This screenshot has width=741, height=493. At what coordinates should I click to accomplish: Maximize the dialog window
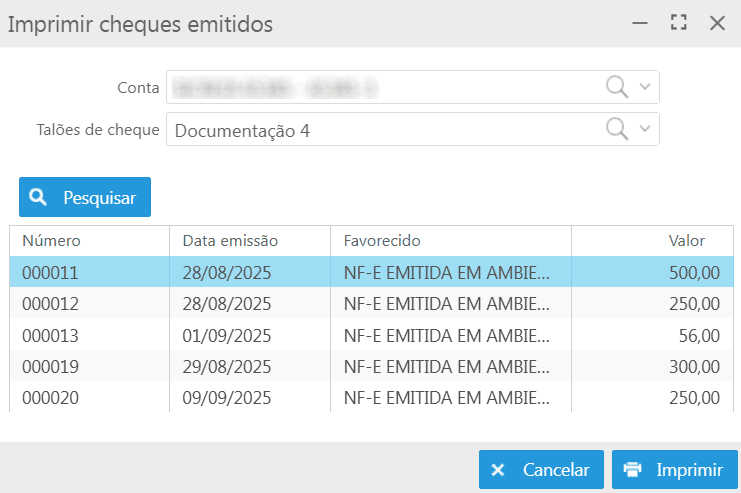[x=679, y=23]
